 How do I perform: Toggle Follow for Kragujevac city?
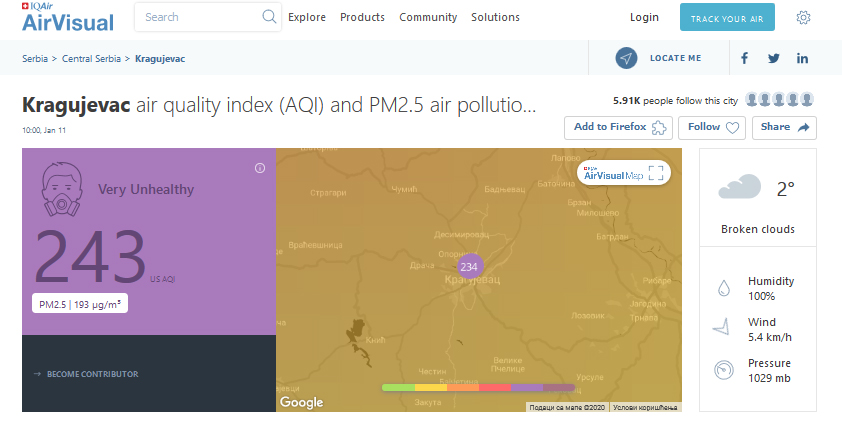[x=711, y=127]
